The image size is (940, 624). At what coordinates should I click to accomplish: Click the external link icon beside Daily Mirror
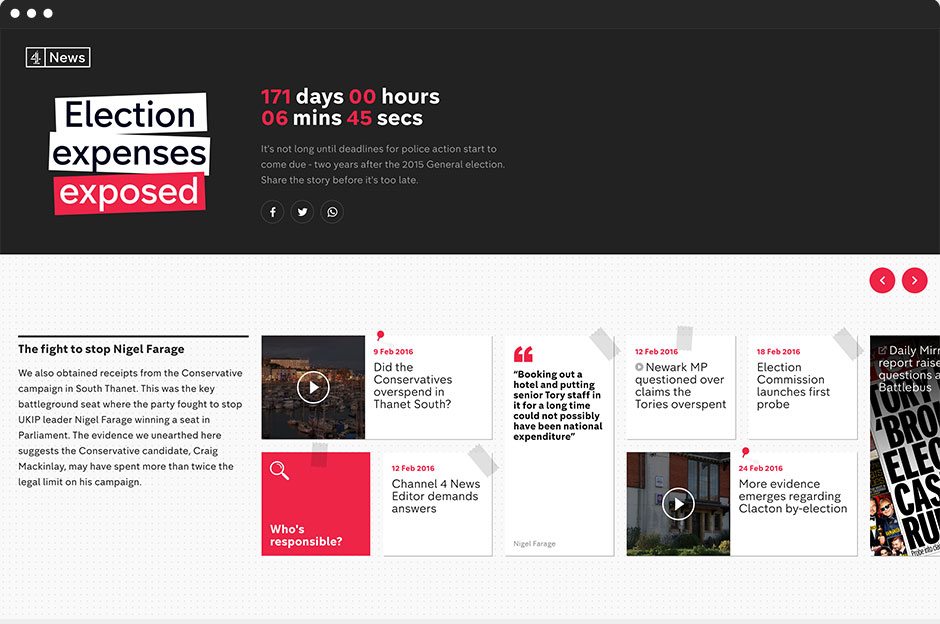882,350
